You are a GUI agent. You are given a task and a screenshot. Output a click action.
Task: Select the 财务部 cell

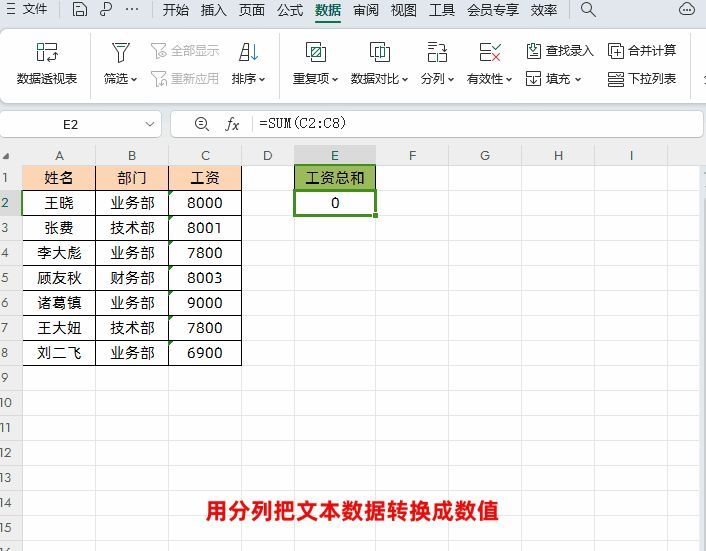(x=132, y=278)
